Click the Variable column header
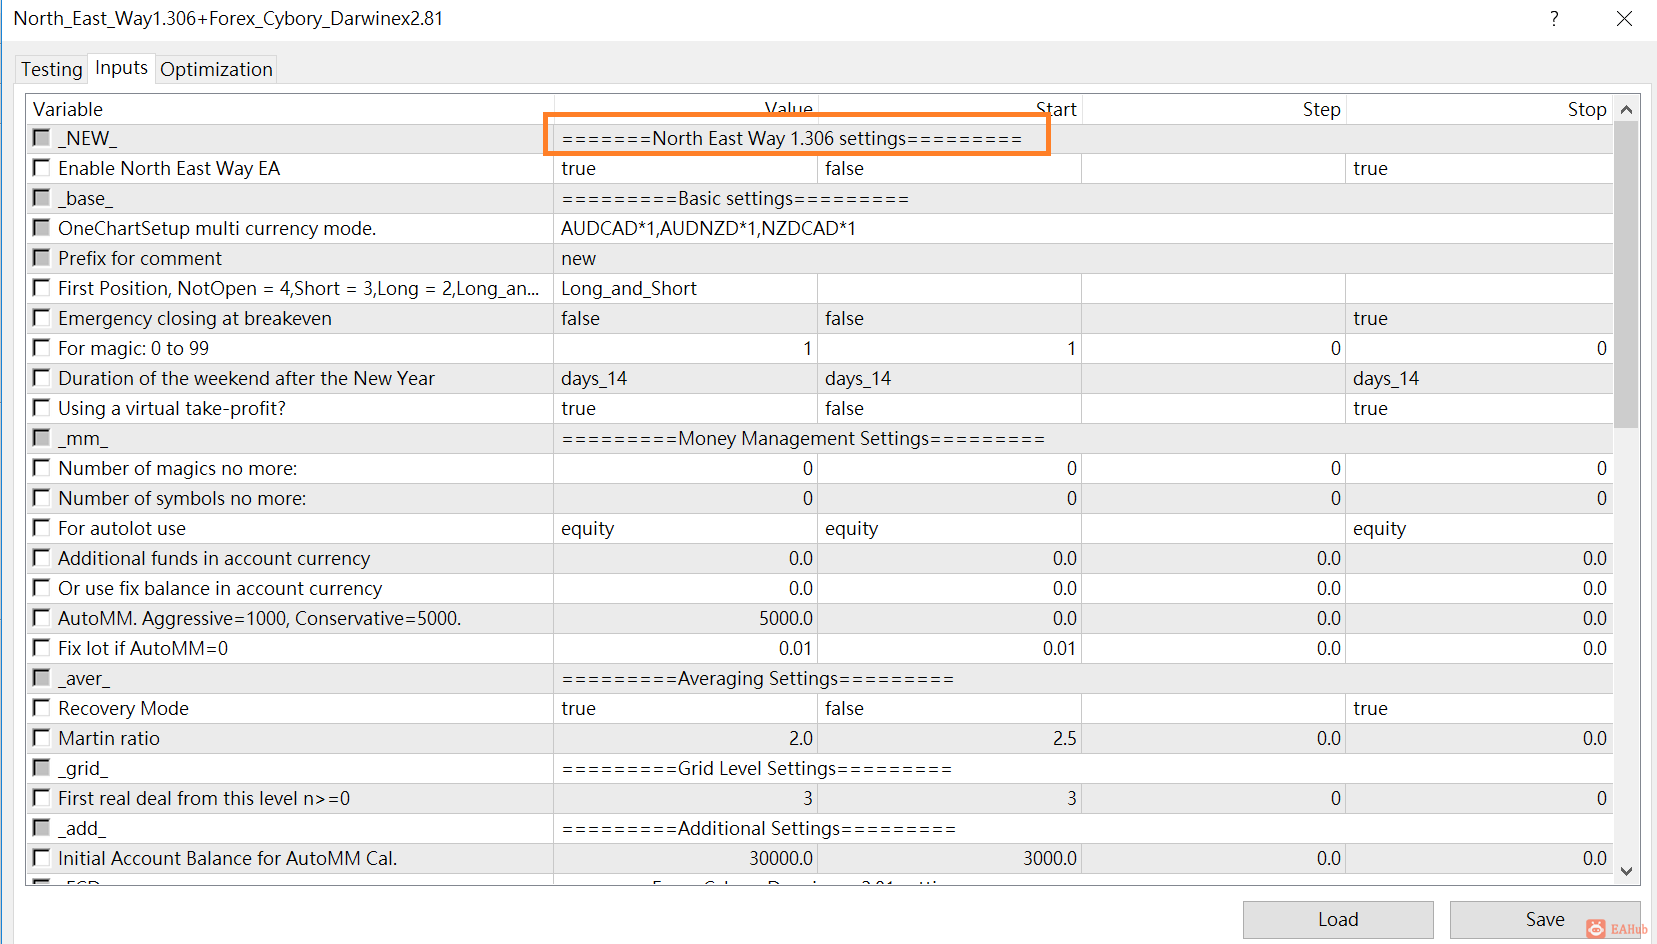The height and width of the screenshot is (944, 1657). tap(290, 109)
